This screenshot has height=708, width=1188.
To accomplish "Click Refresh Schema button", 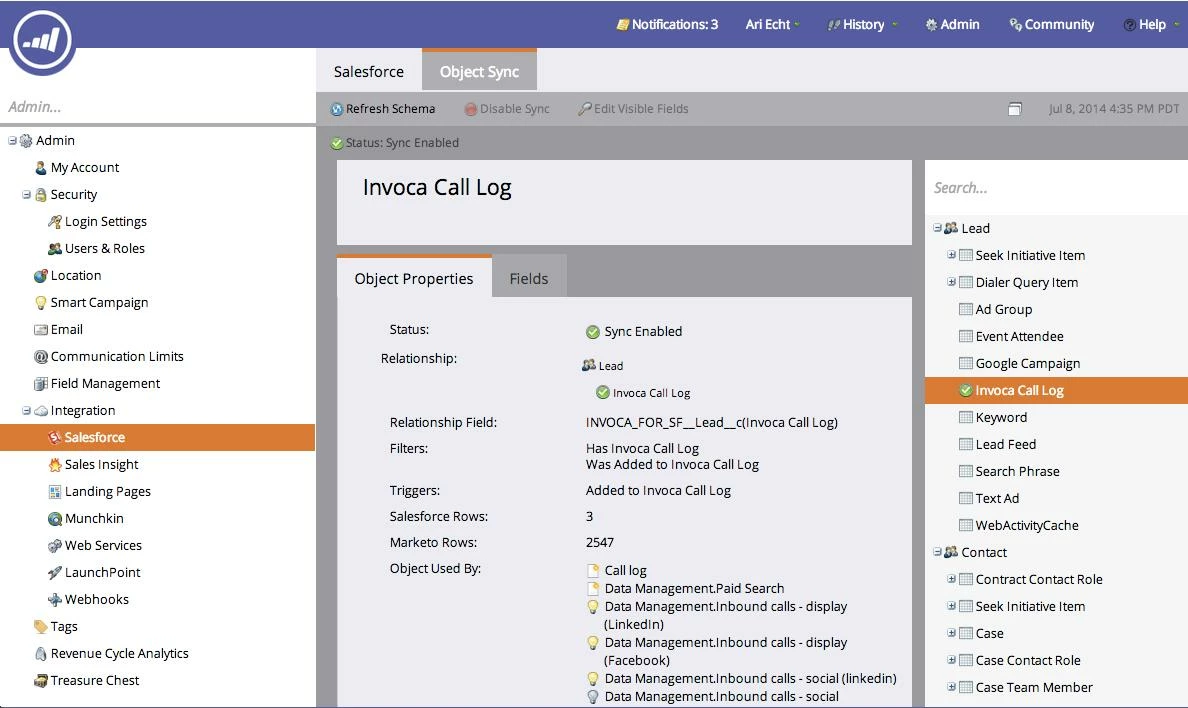I will click(383, 108).
